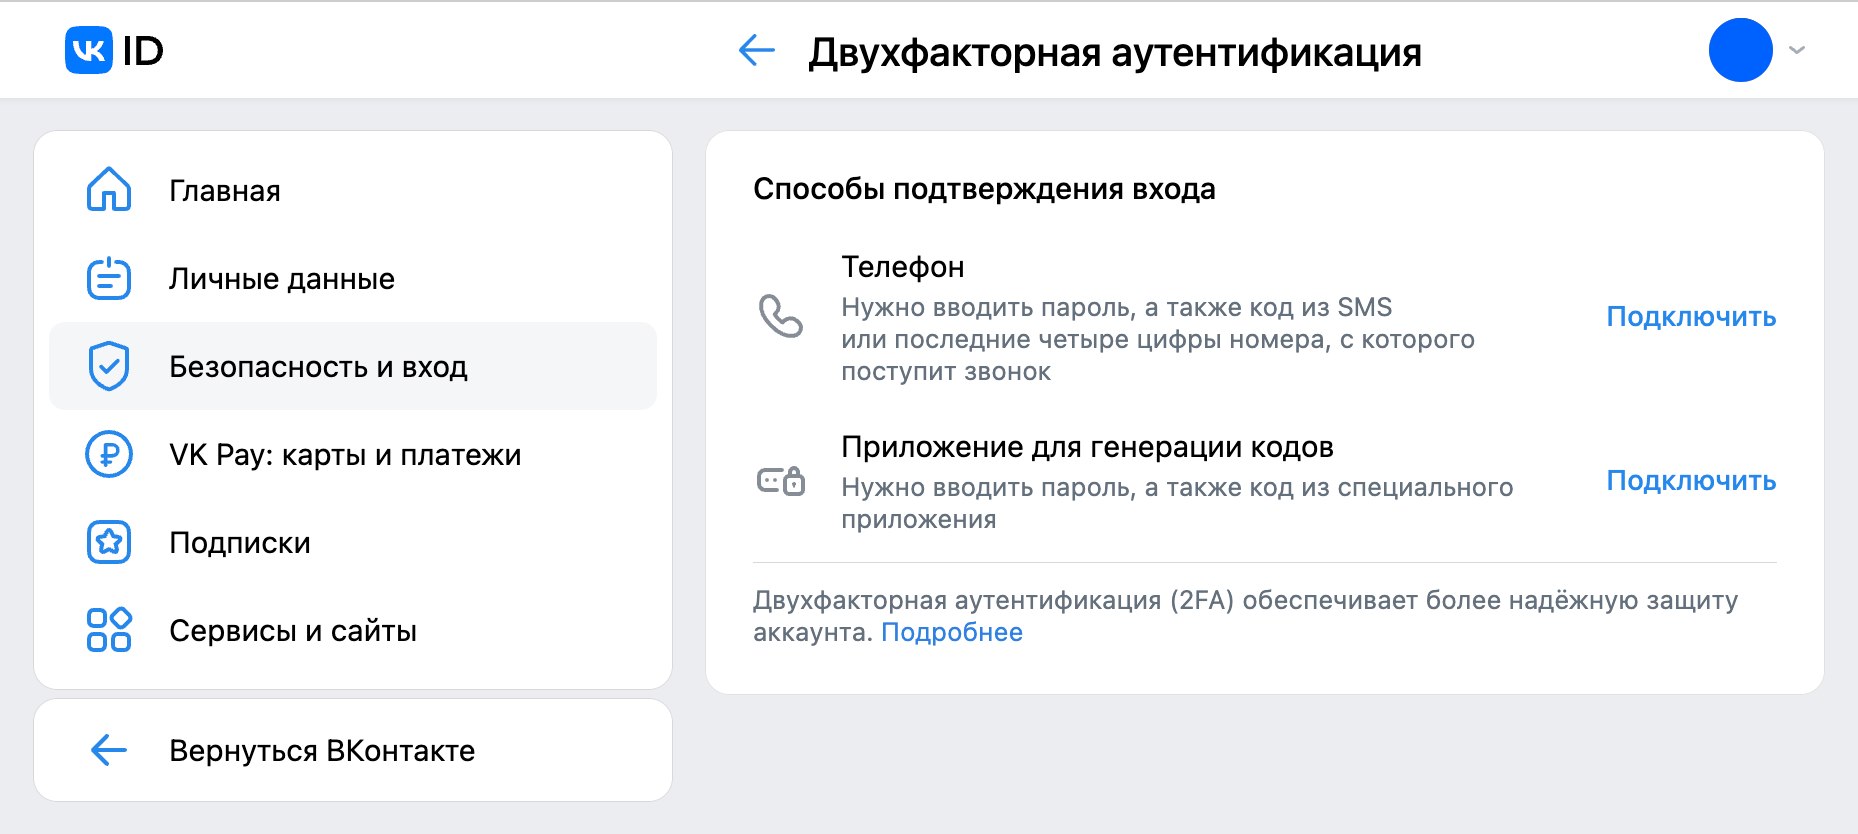Click the phone icon in Телефон row
This screenshot has height=834, width=1858.
click(x=780, y=316)
